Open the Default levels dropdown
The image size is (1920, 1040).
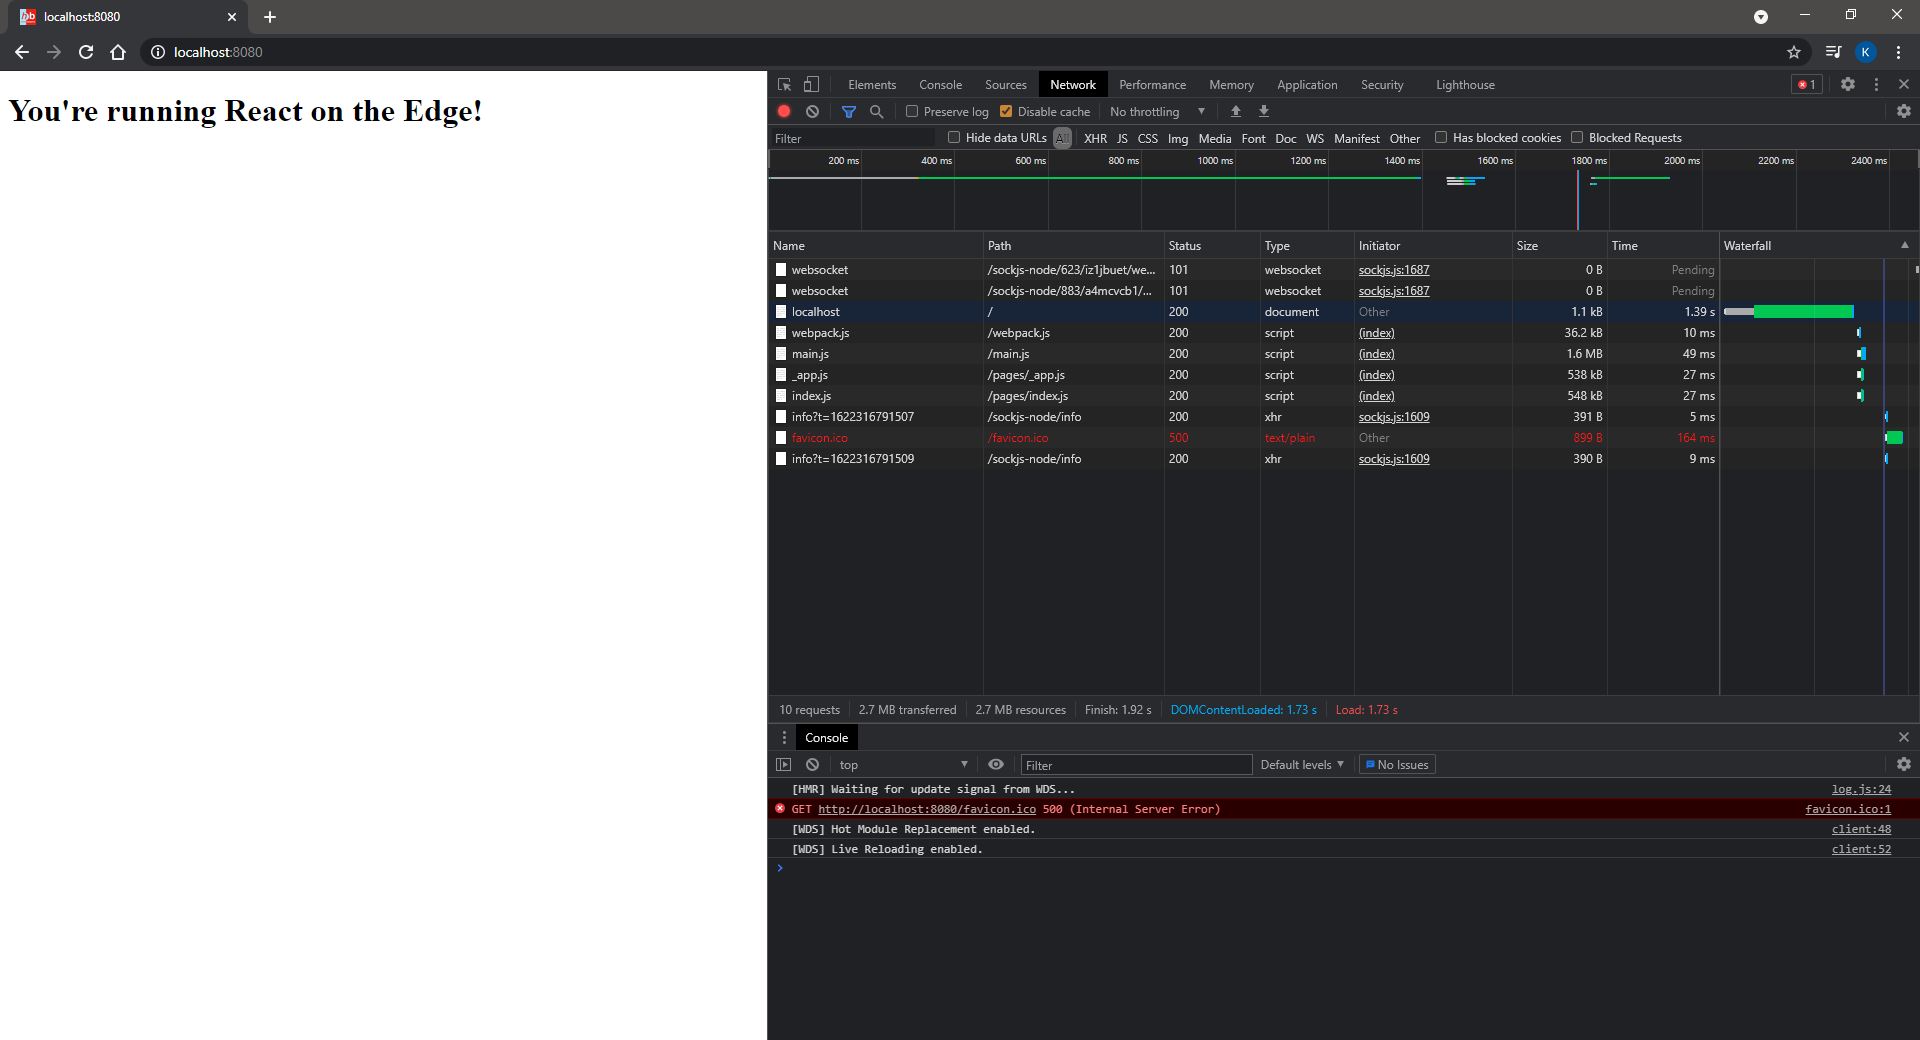(x=1300, y=764)
